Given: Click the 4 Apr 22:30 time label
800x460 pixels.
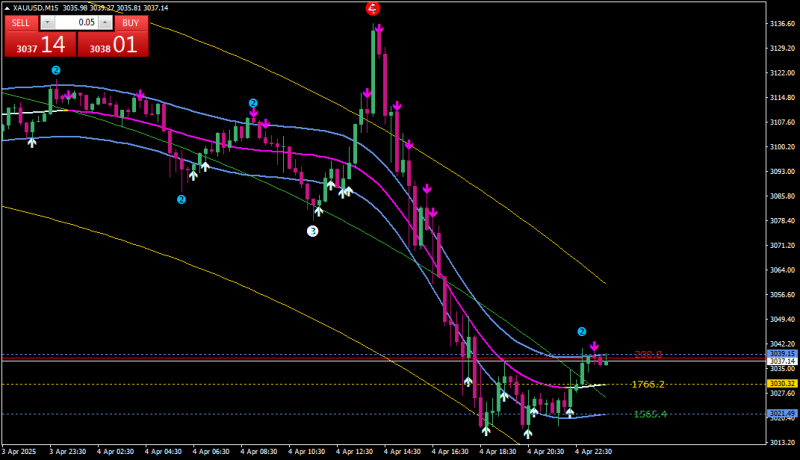Looking at the screenshot, I should tap(593, 452).
